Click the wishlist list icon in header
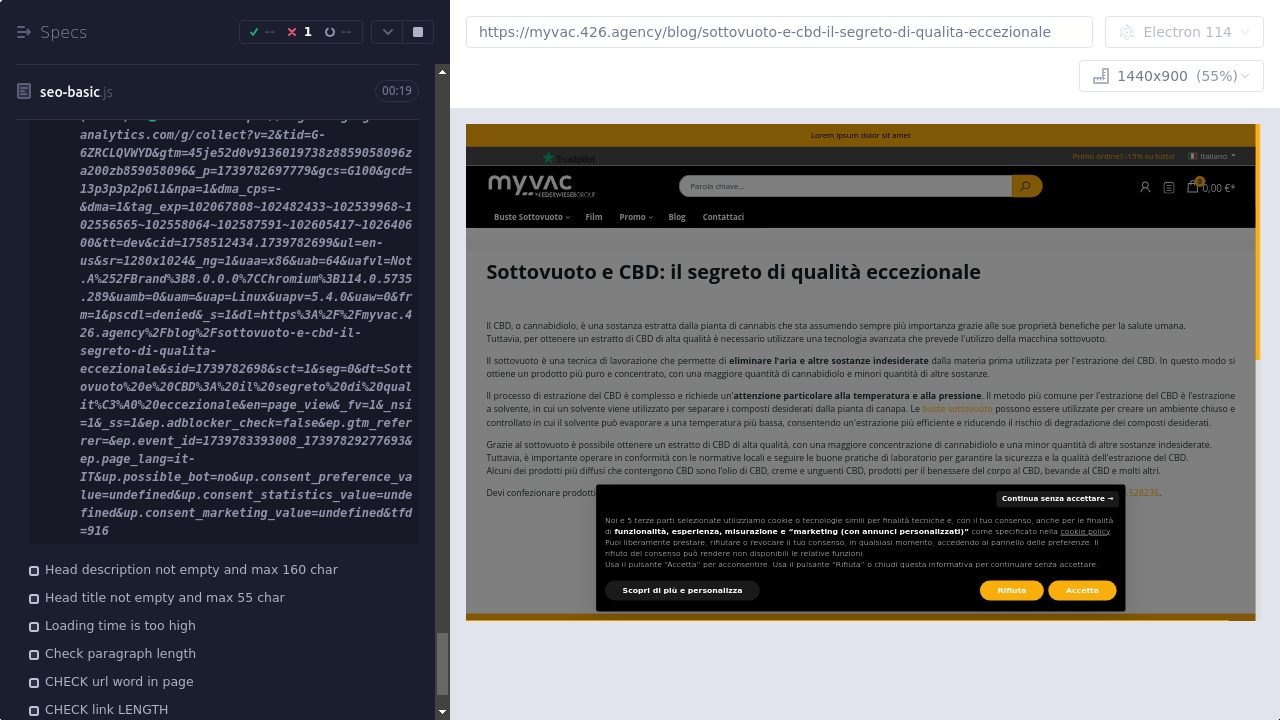 [1169, 187]
